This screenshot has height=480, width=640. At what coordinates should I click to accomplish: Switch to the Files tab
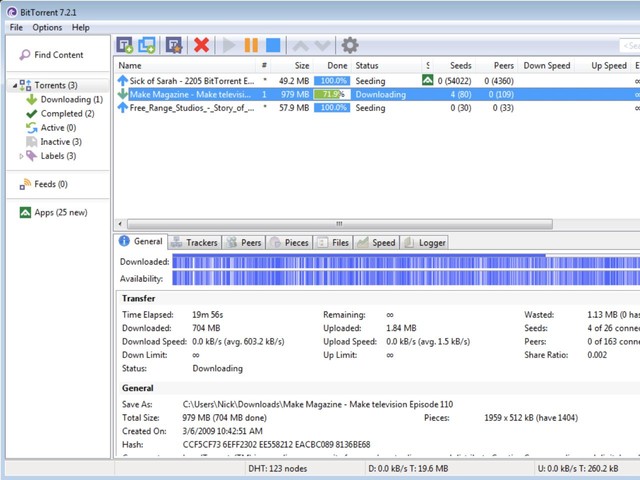(333, 242)
